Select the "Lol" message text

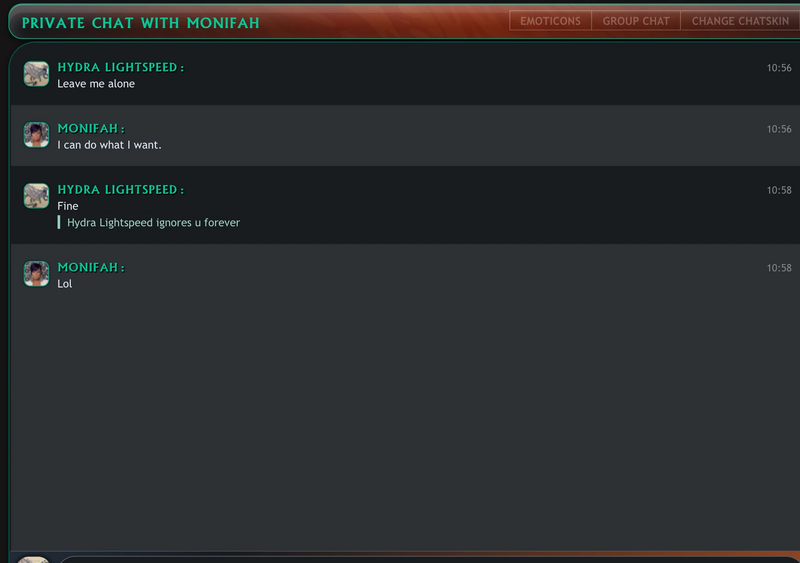(64, 284)
